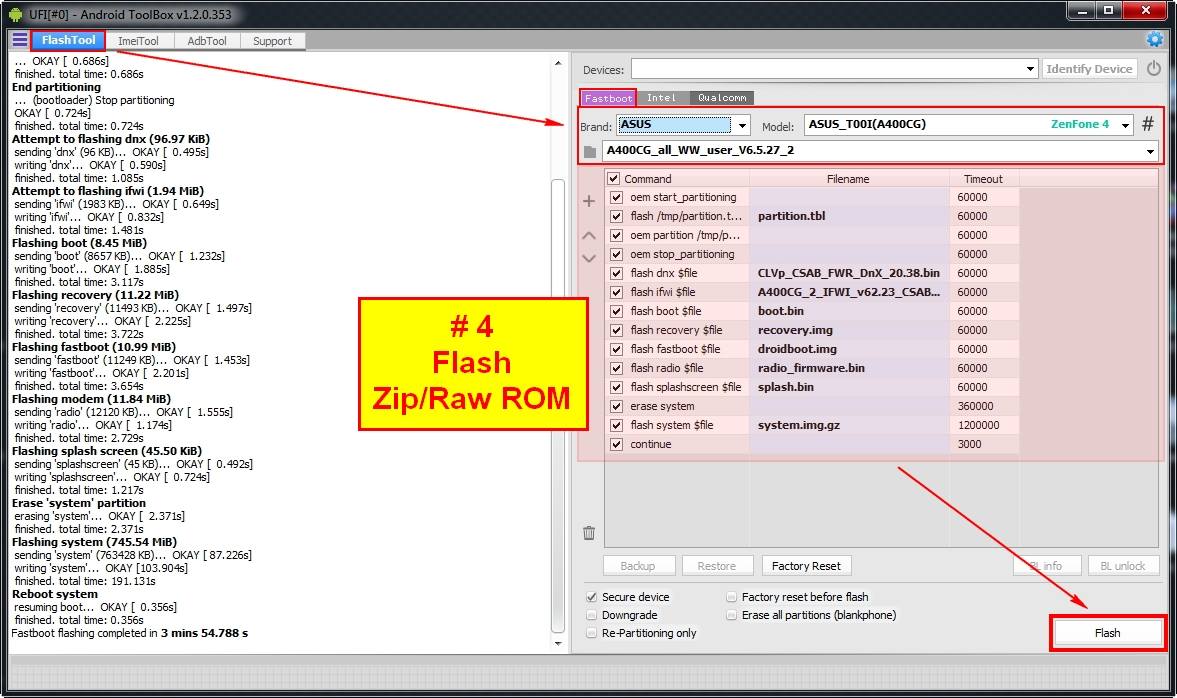The width and height of the screenshot is (1177, 698).
Task: Uncheck flash boot $file command
Action: click(x=616, y=311)
